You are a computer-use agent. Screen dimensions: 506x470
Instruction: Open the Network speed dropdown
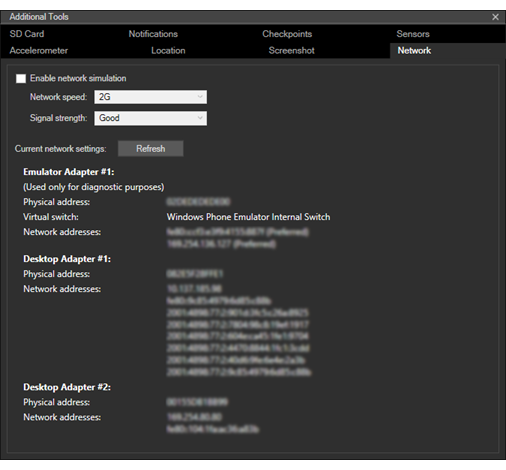click(x=150, y=97)
